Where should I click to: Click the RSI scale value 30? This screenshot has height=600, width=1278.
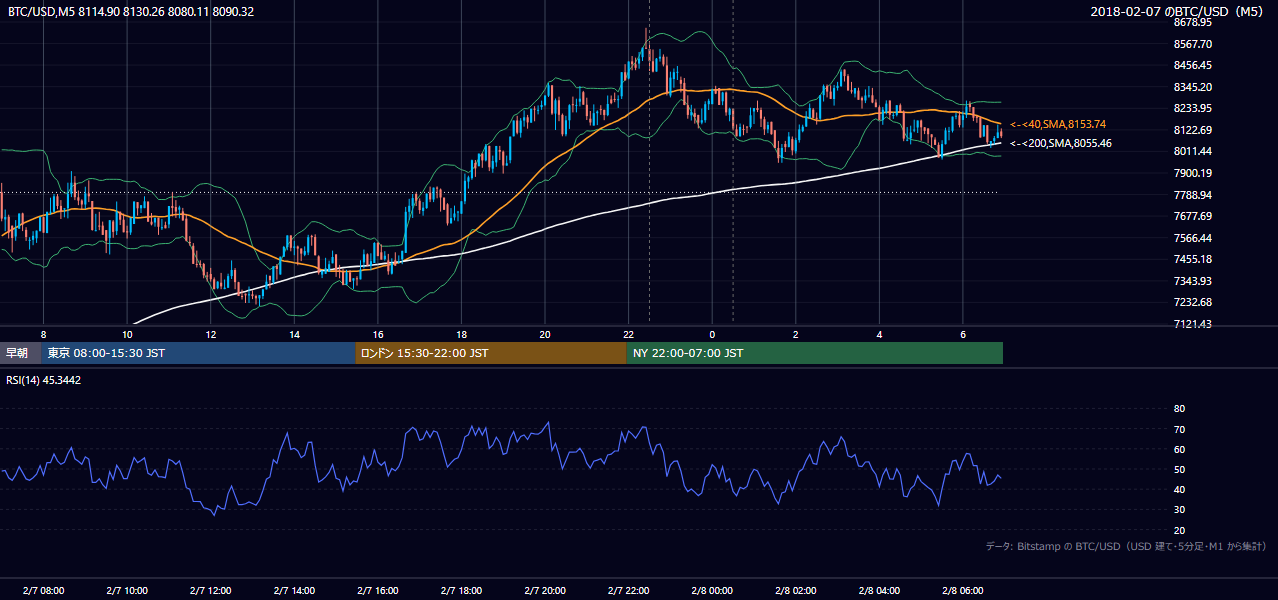coord(1179,510)
